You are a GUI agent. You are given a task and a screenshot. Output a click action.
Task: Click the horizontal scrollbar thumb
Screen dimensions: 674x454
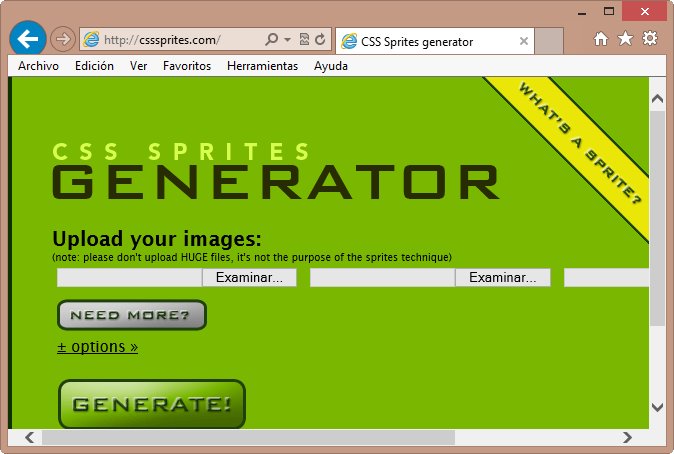coord(248,437)
